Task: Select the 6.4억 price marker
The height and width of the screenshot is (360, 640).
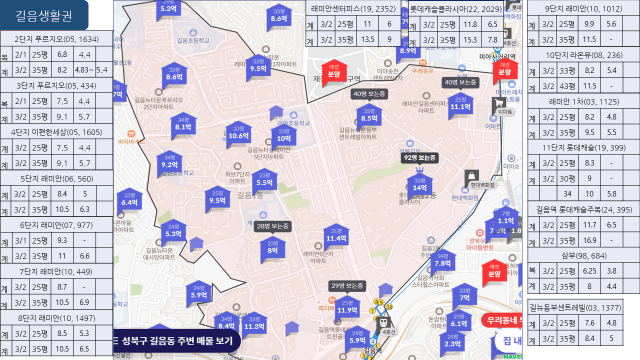Action: pos(129,200)
